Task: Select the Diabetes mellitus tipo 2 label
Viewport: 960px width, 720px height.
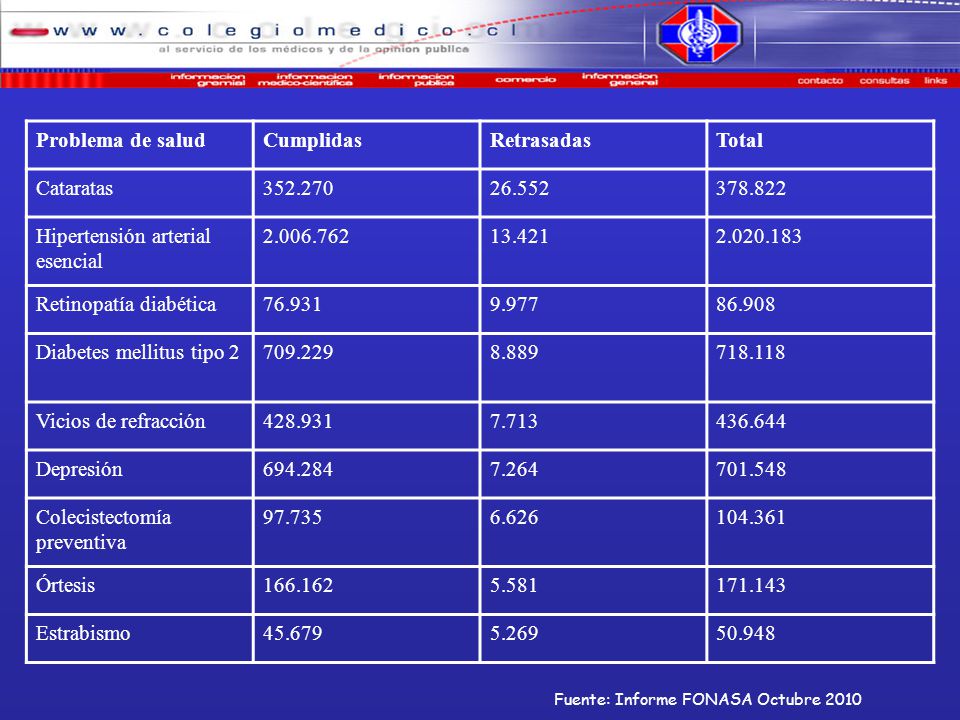Action: click(137, 353)
